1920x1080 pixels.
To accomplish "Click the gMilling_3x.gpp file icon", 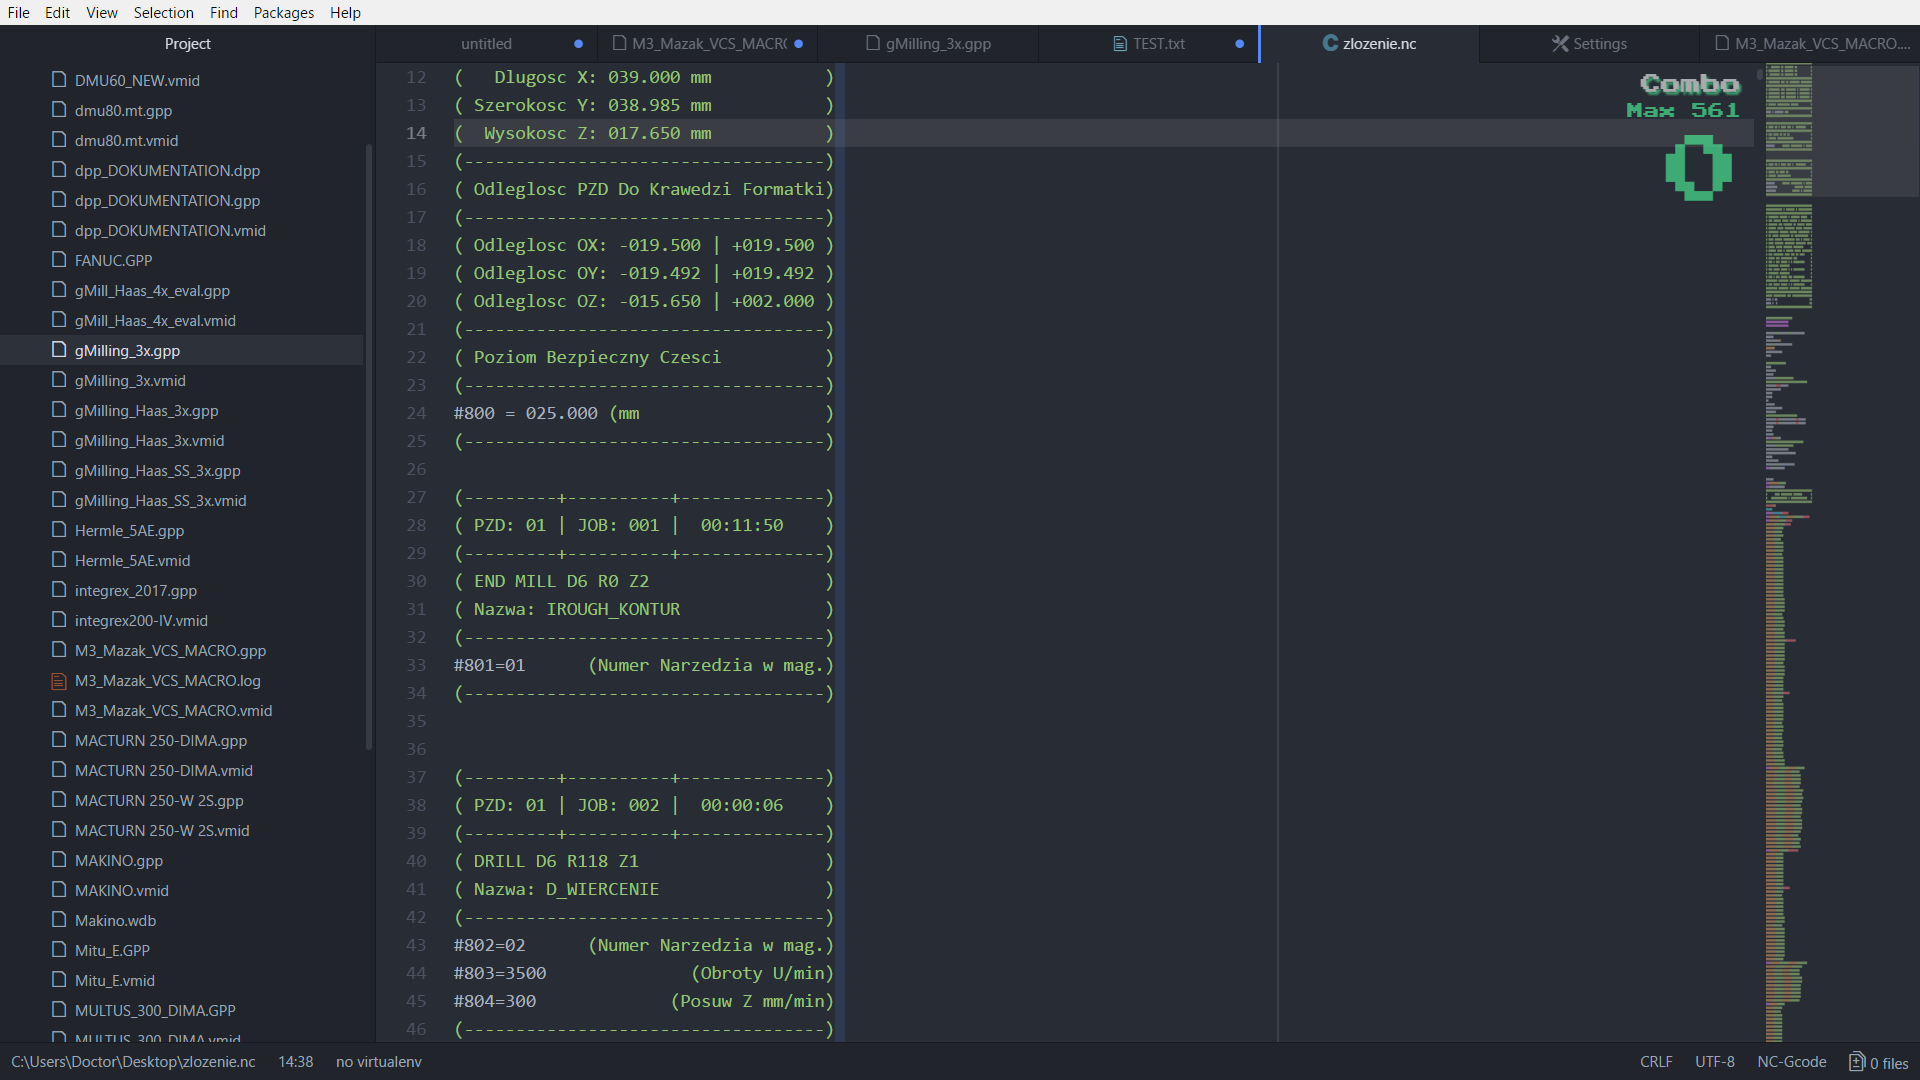I will point(59,349).
